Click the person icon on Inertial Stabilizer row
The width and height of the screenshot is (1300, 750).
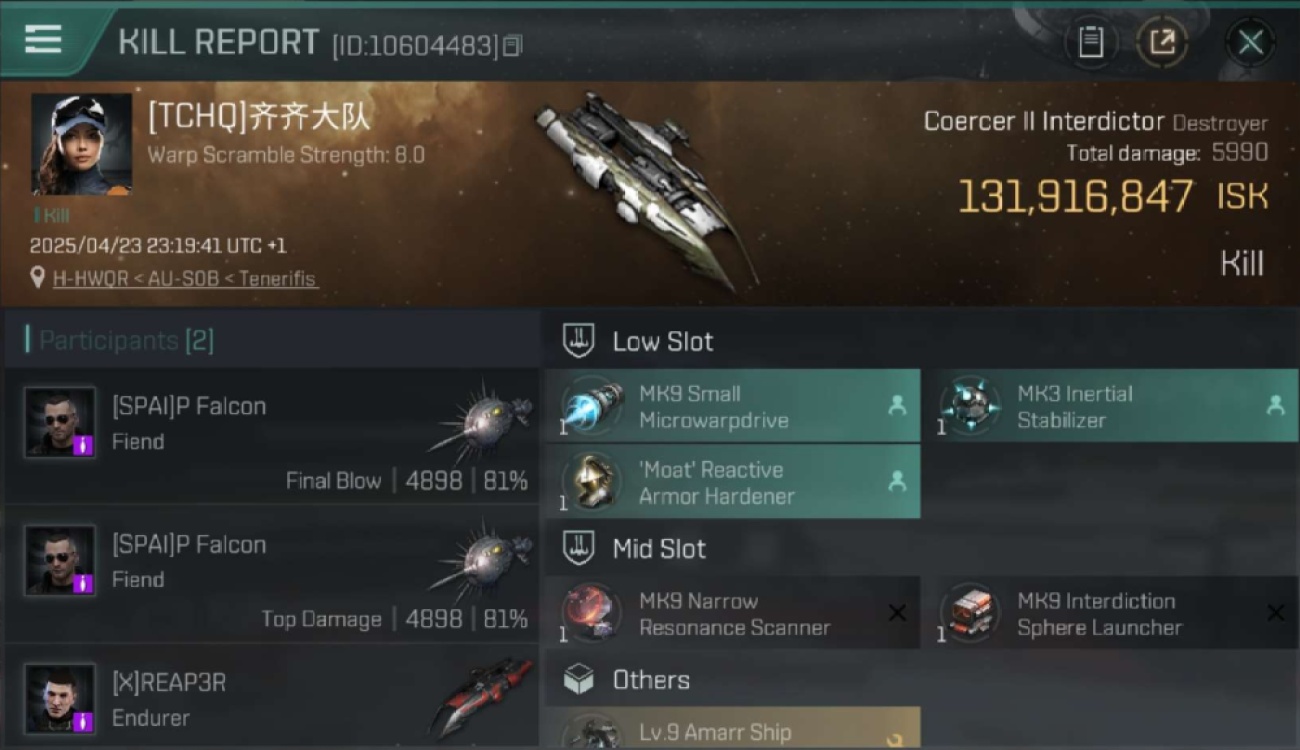[1275, 406]
